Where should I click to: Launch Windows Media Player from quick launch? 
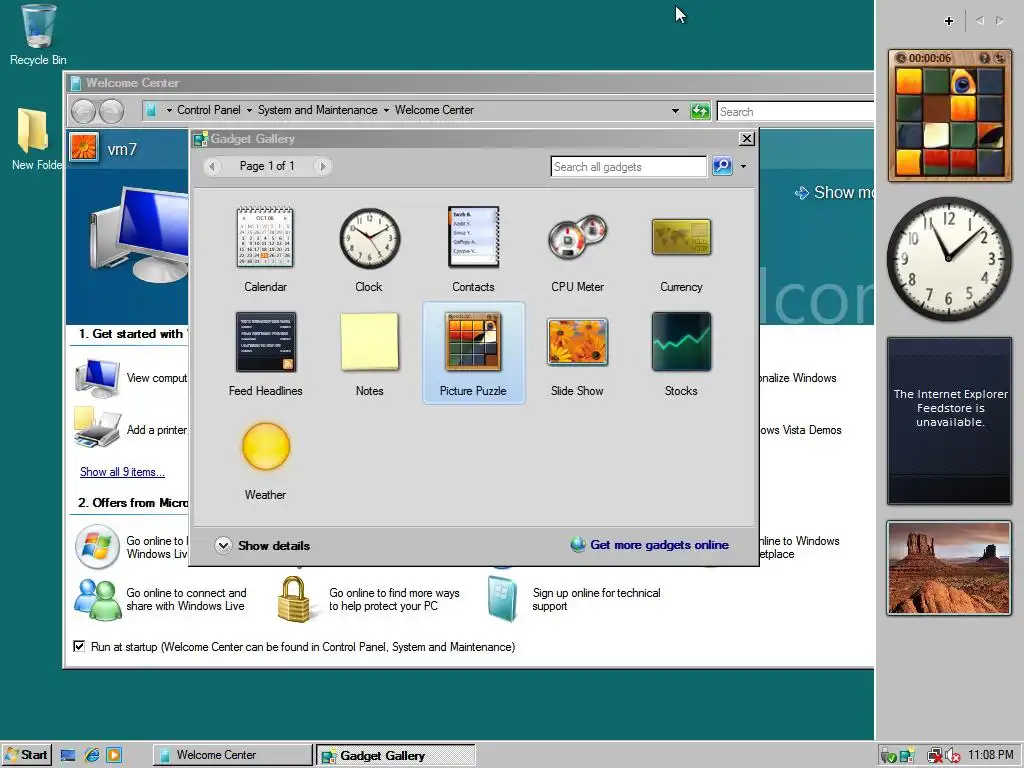click(x=114, y=756)
